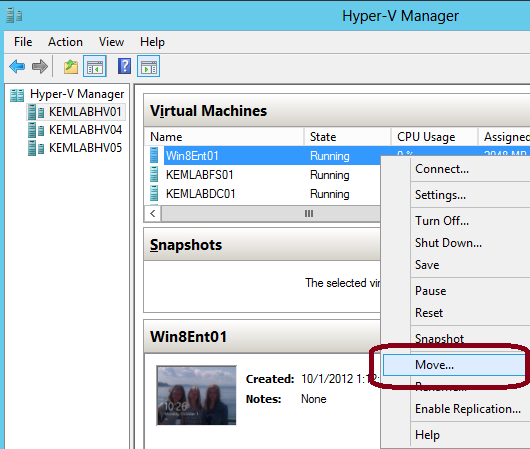Select KEMLABHV04 in the console tree

point(86,130)
